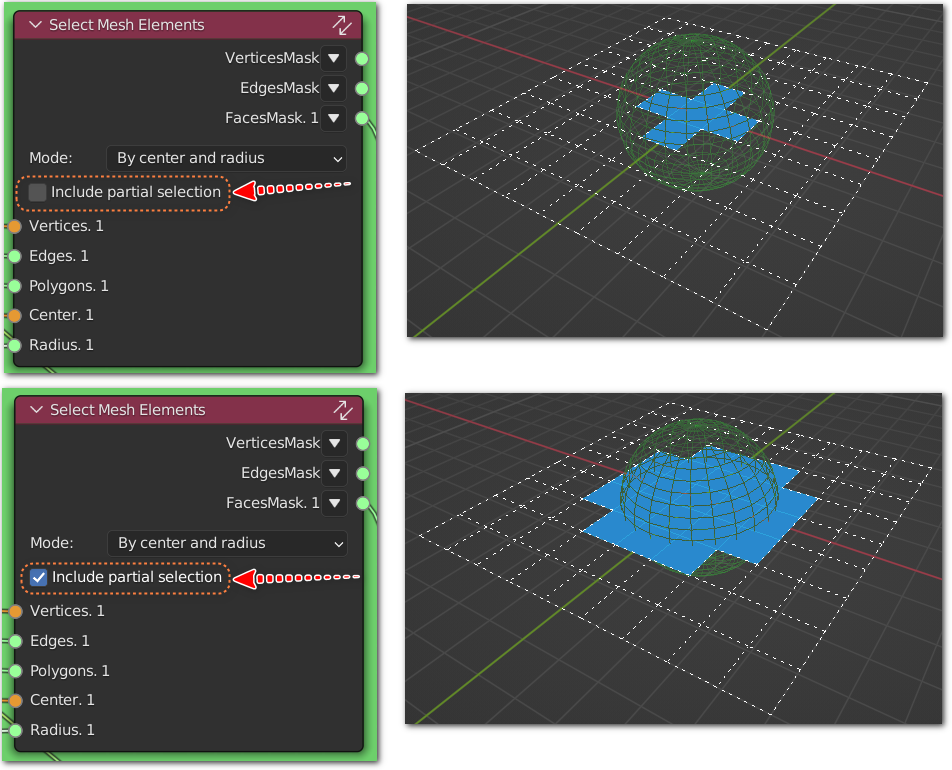Viewport: 952px width, 770px height.
Task: Click Vertices. 1 input socket on bottom node
Action: [x=16, y=612]
